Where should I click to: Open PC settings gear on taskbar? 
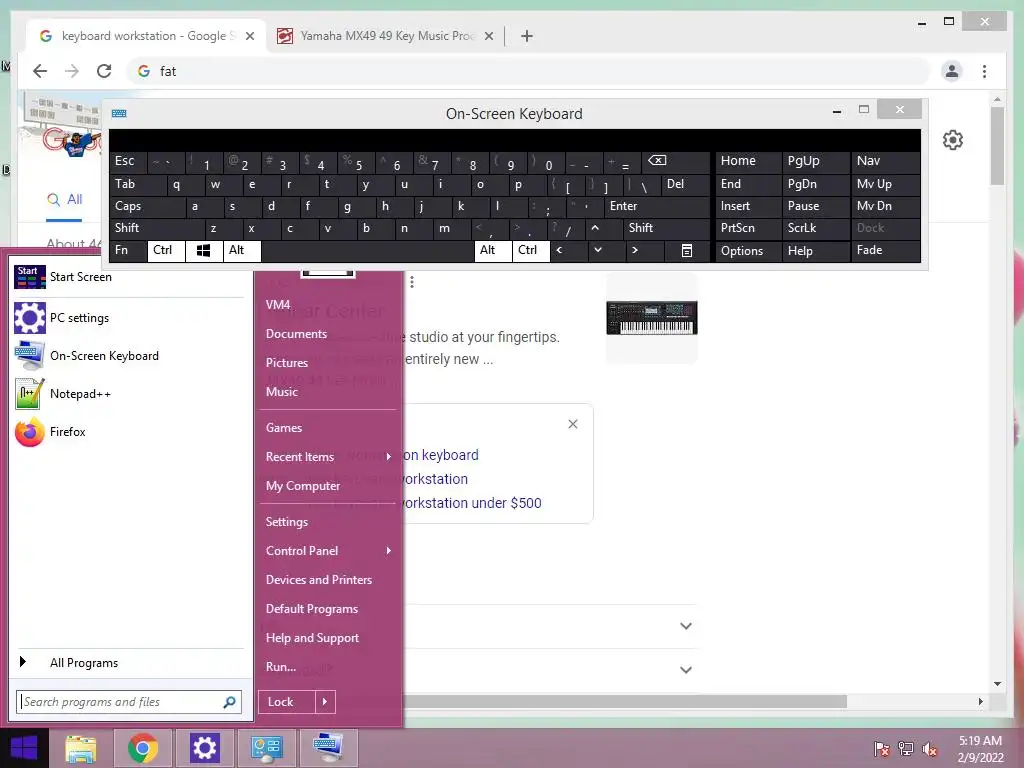pyautogui.click(x=204, y=748)
